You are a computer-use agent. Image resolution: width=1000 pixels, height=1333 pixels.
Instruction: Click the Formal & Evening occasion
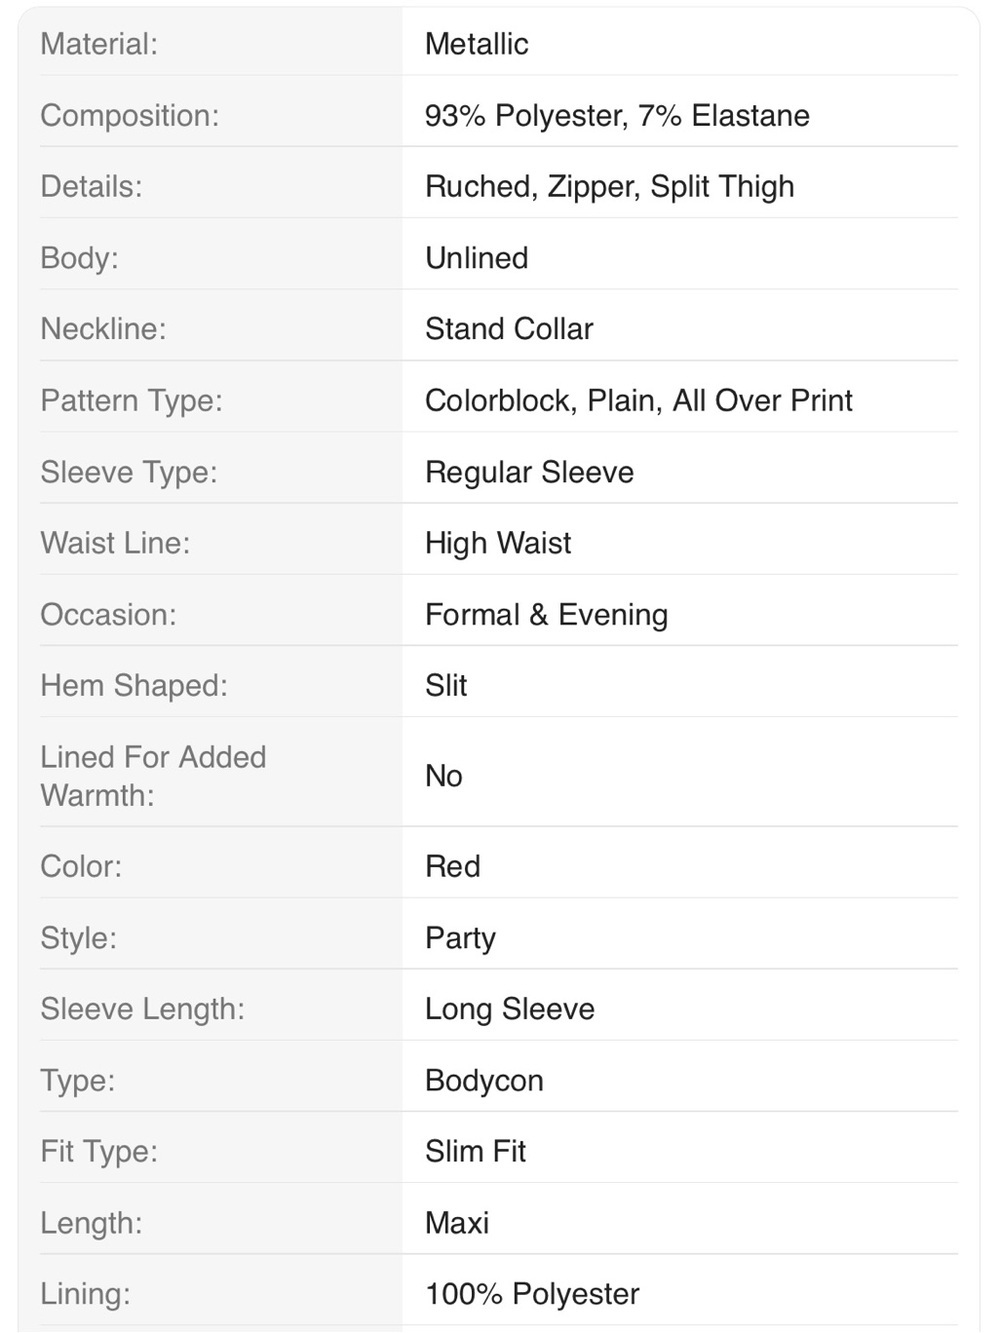(x=547, y=615)
